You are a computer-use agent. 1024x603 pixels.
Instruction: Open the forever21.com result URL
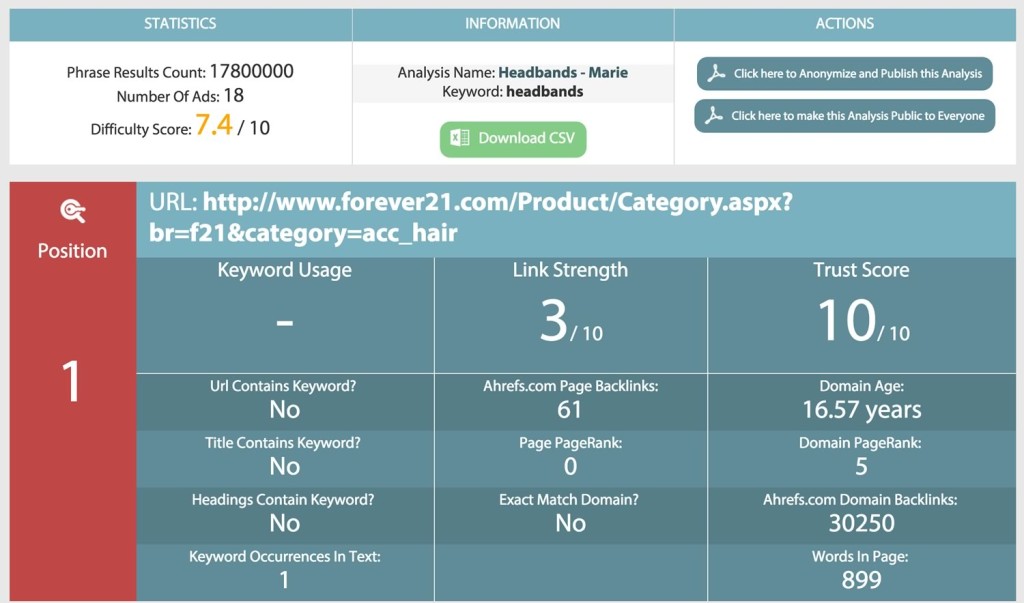(x=470, y=217)
